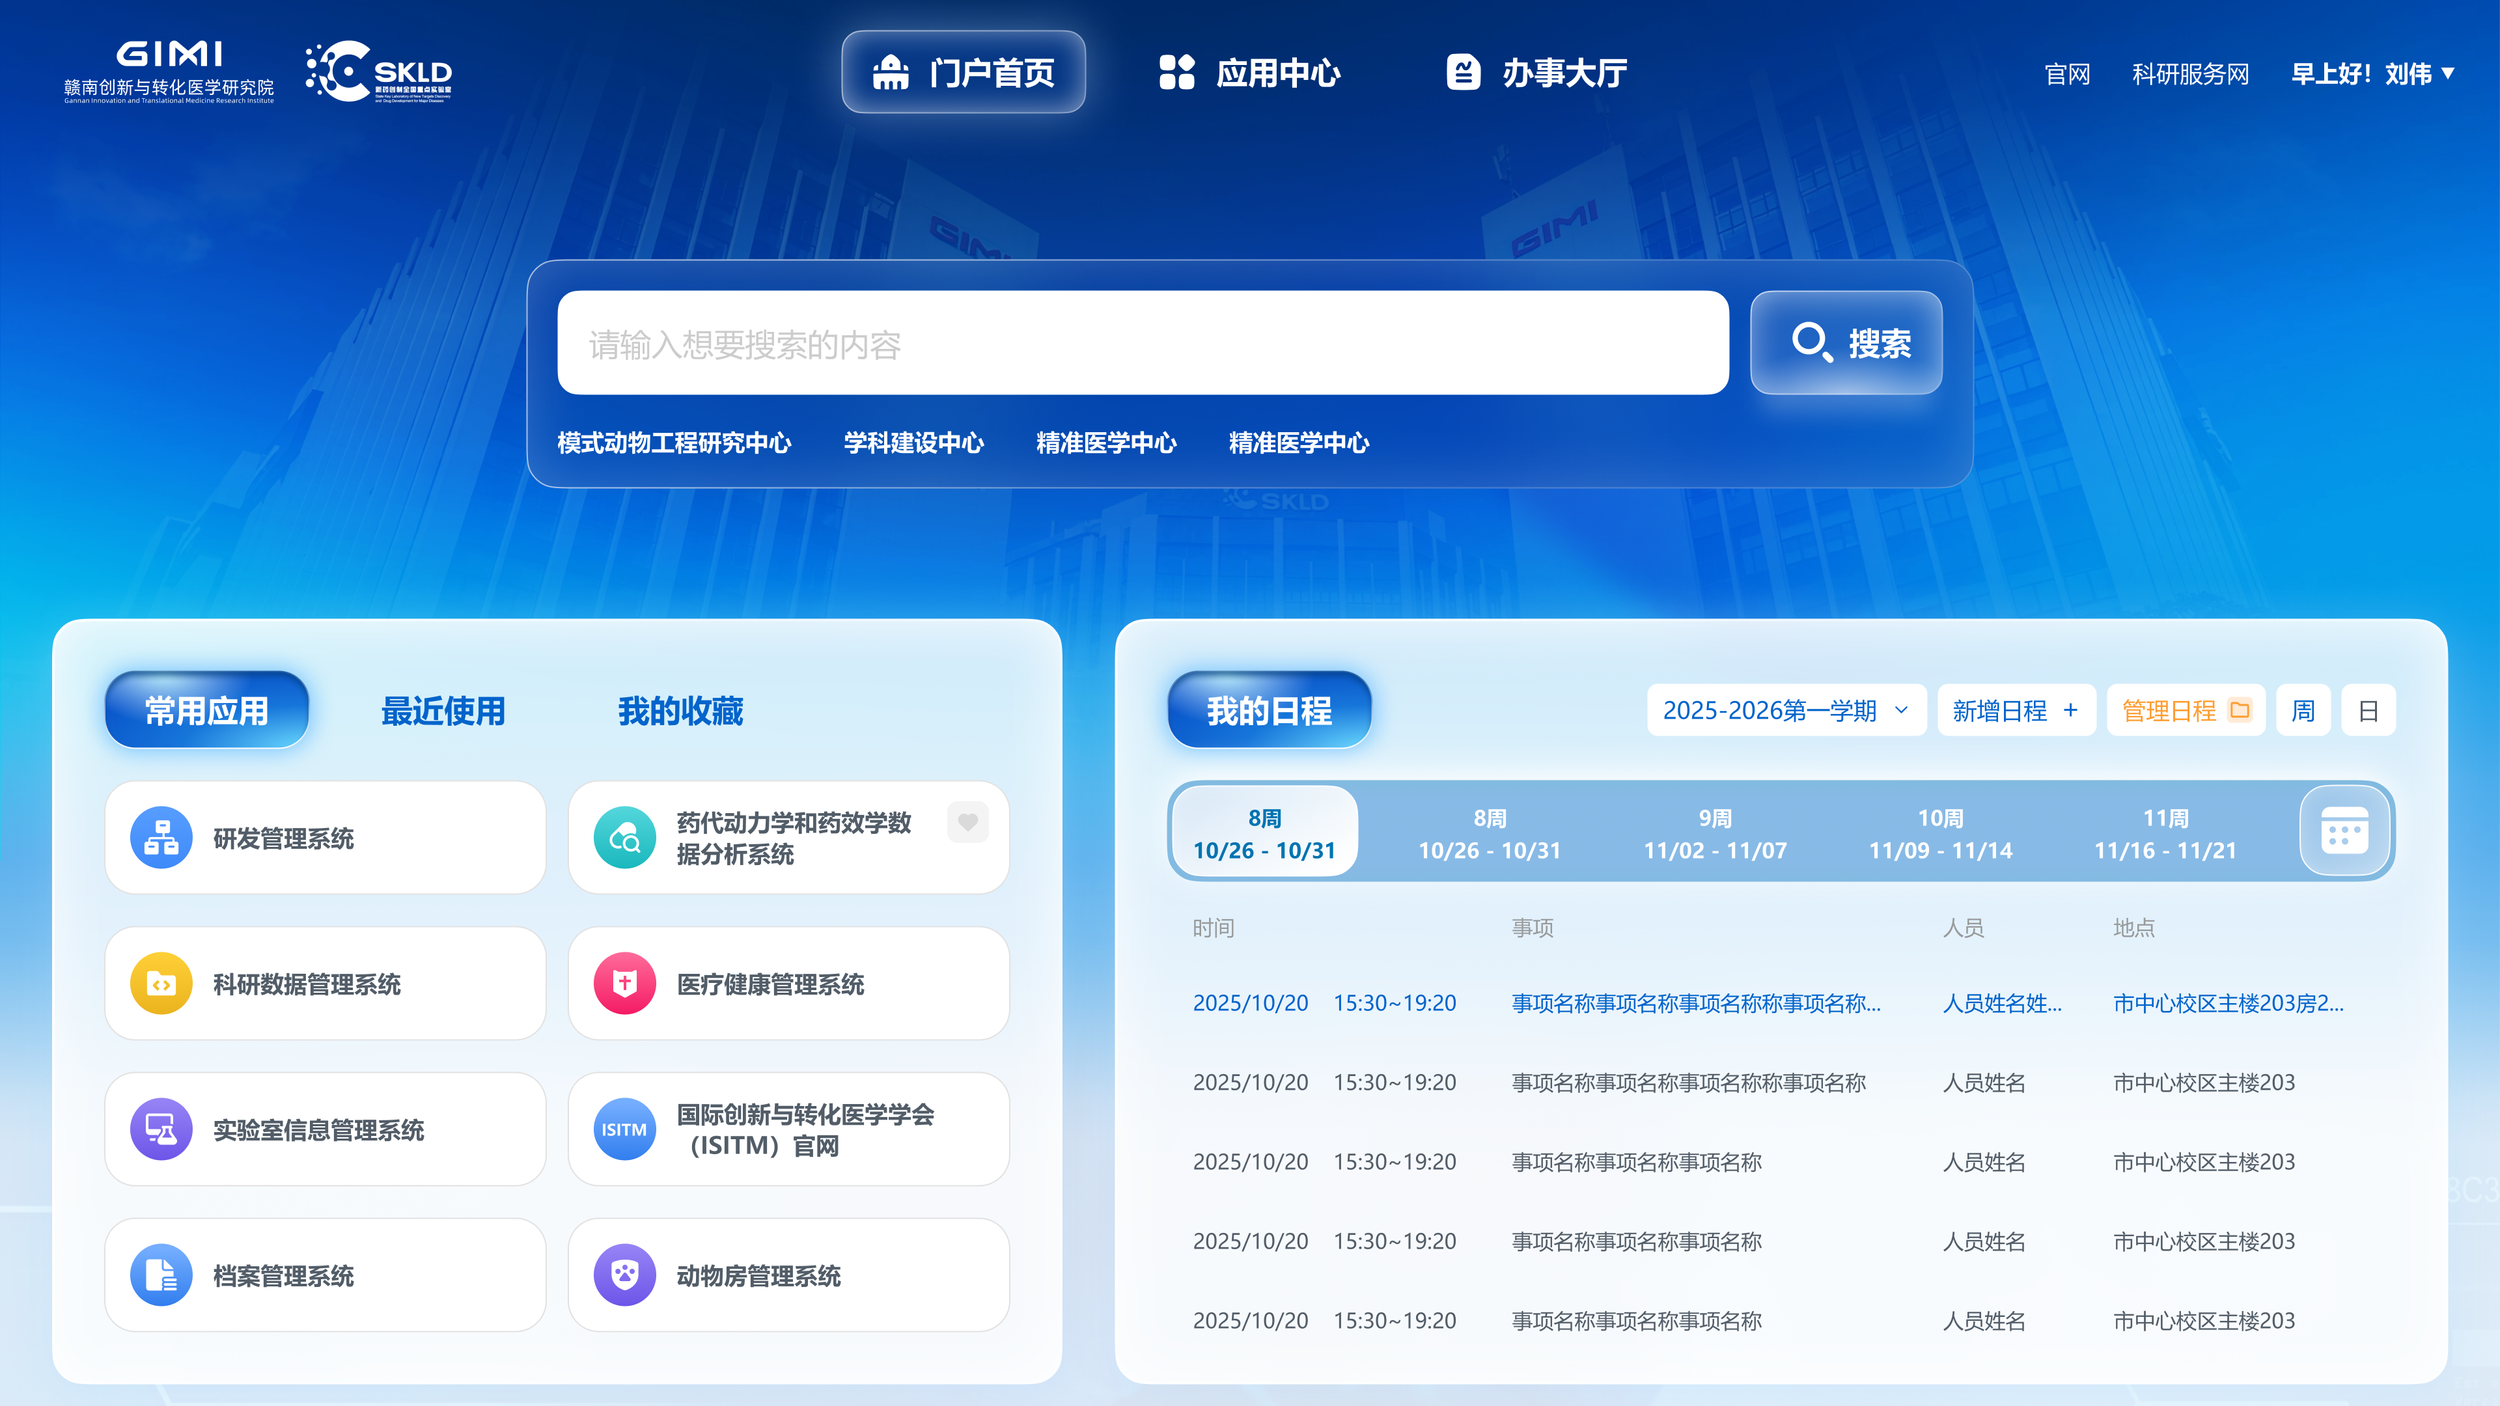This screenshot has width=2500, height=1406.
Task: Click the ISITM round logo icon
Action: pyautogui.click(x=624, y=1129)
